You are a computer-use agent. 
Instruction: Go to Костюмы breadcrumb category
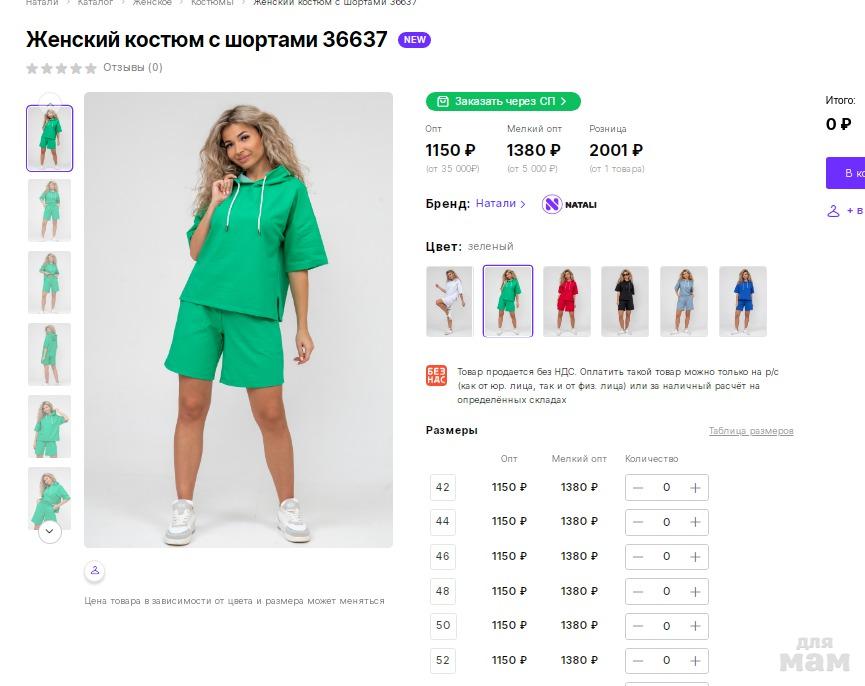(x=212, y=3)
